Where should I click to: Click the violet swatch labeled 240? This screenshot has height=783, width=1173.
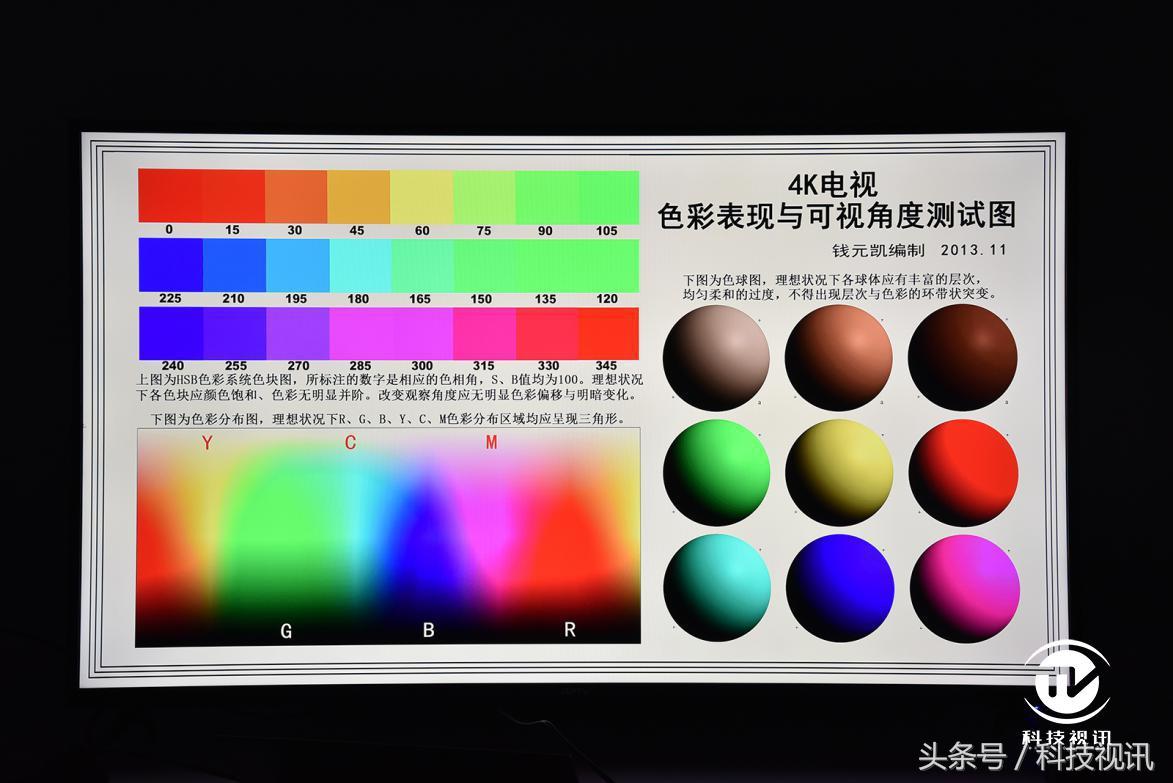coord(168,333)
